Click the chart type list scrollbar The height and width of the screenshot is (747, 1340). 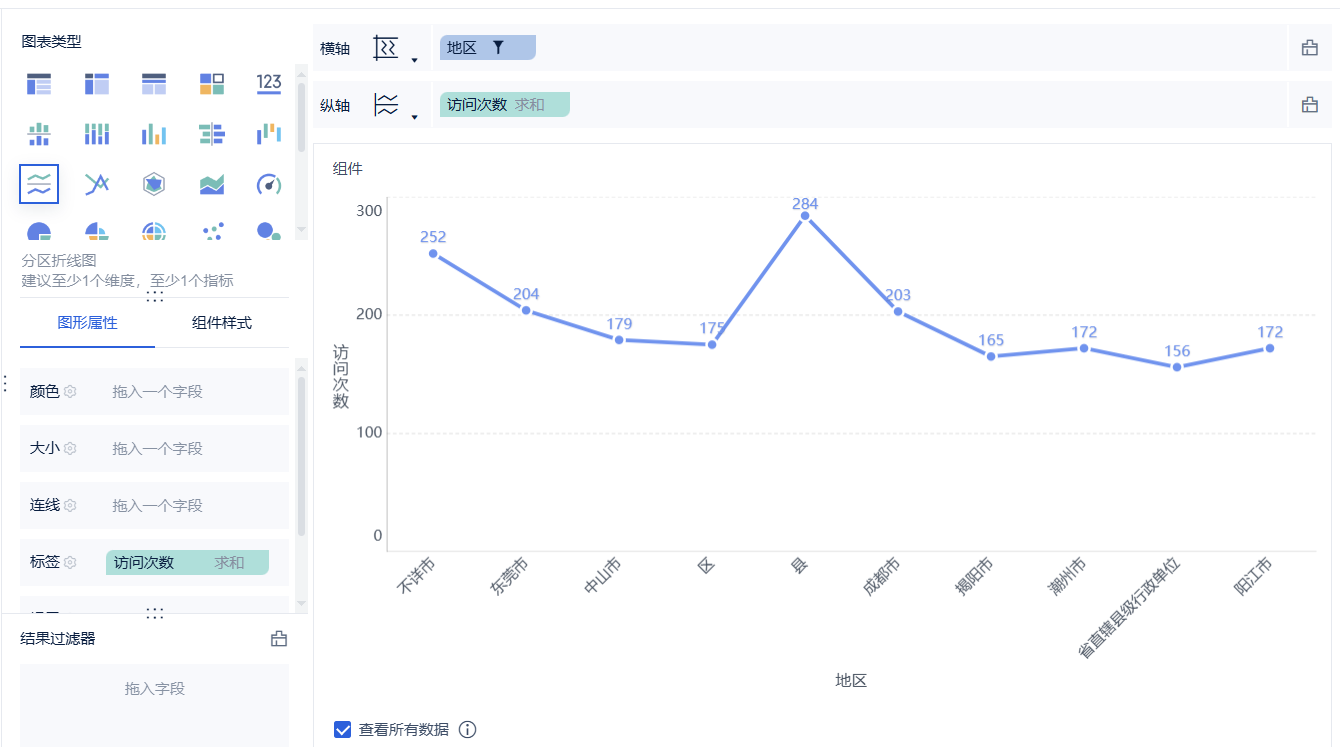(x=301, y=118)
